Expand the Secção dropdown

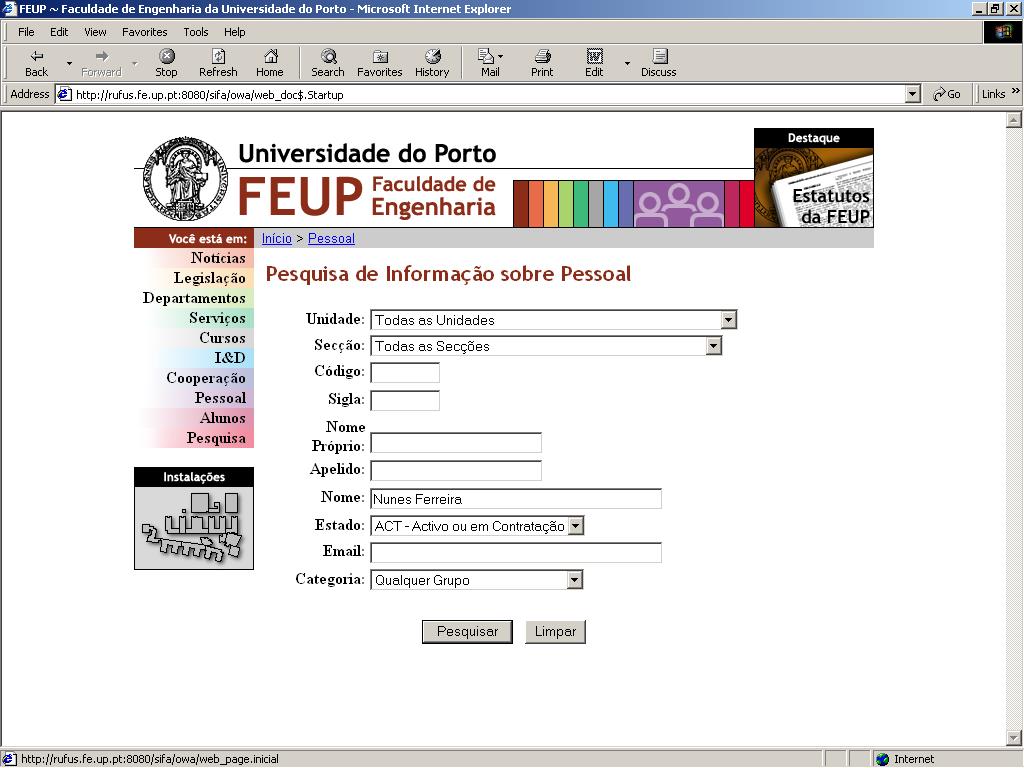pyautogui.click(x=714, y=346)
